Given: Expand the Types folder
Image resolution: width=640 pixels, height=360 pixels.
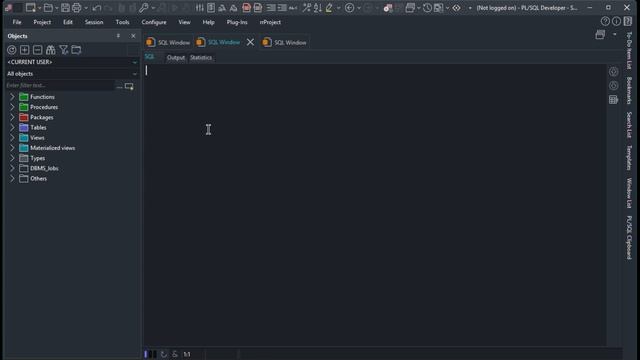Looking at the screenshot, I should 12,158.
